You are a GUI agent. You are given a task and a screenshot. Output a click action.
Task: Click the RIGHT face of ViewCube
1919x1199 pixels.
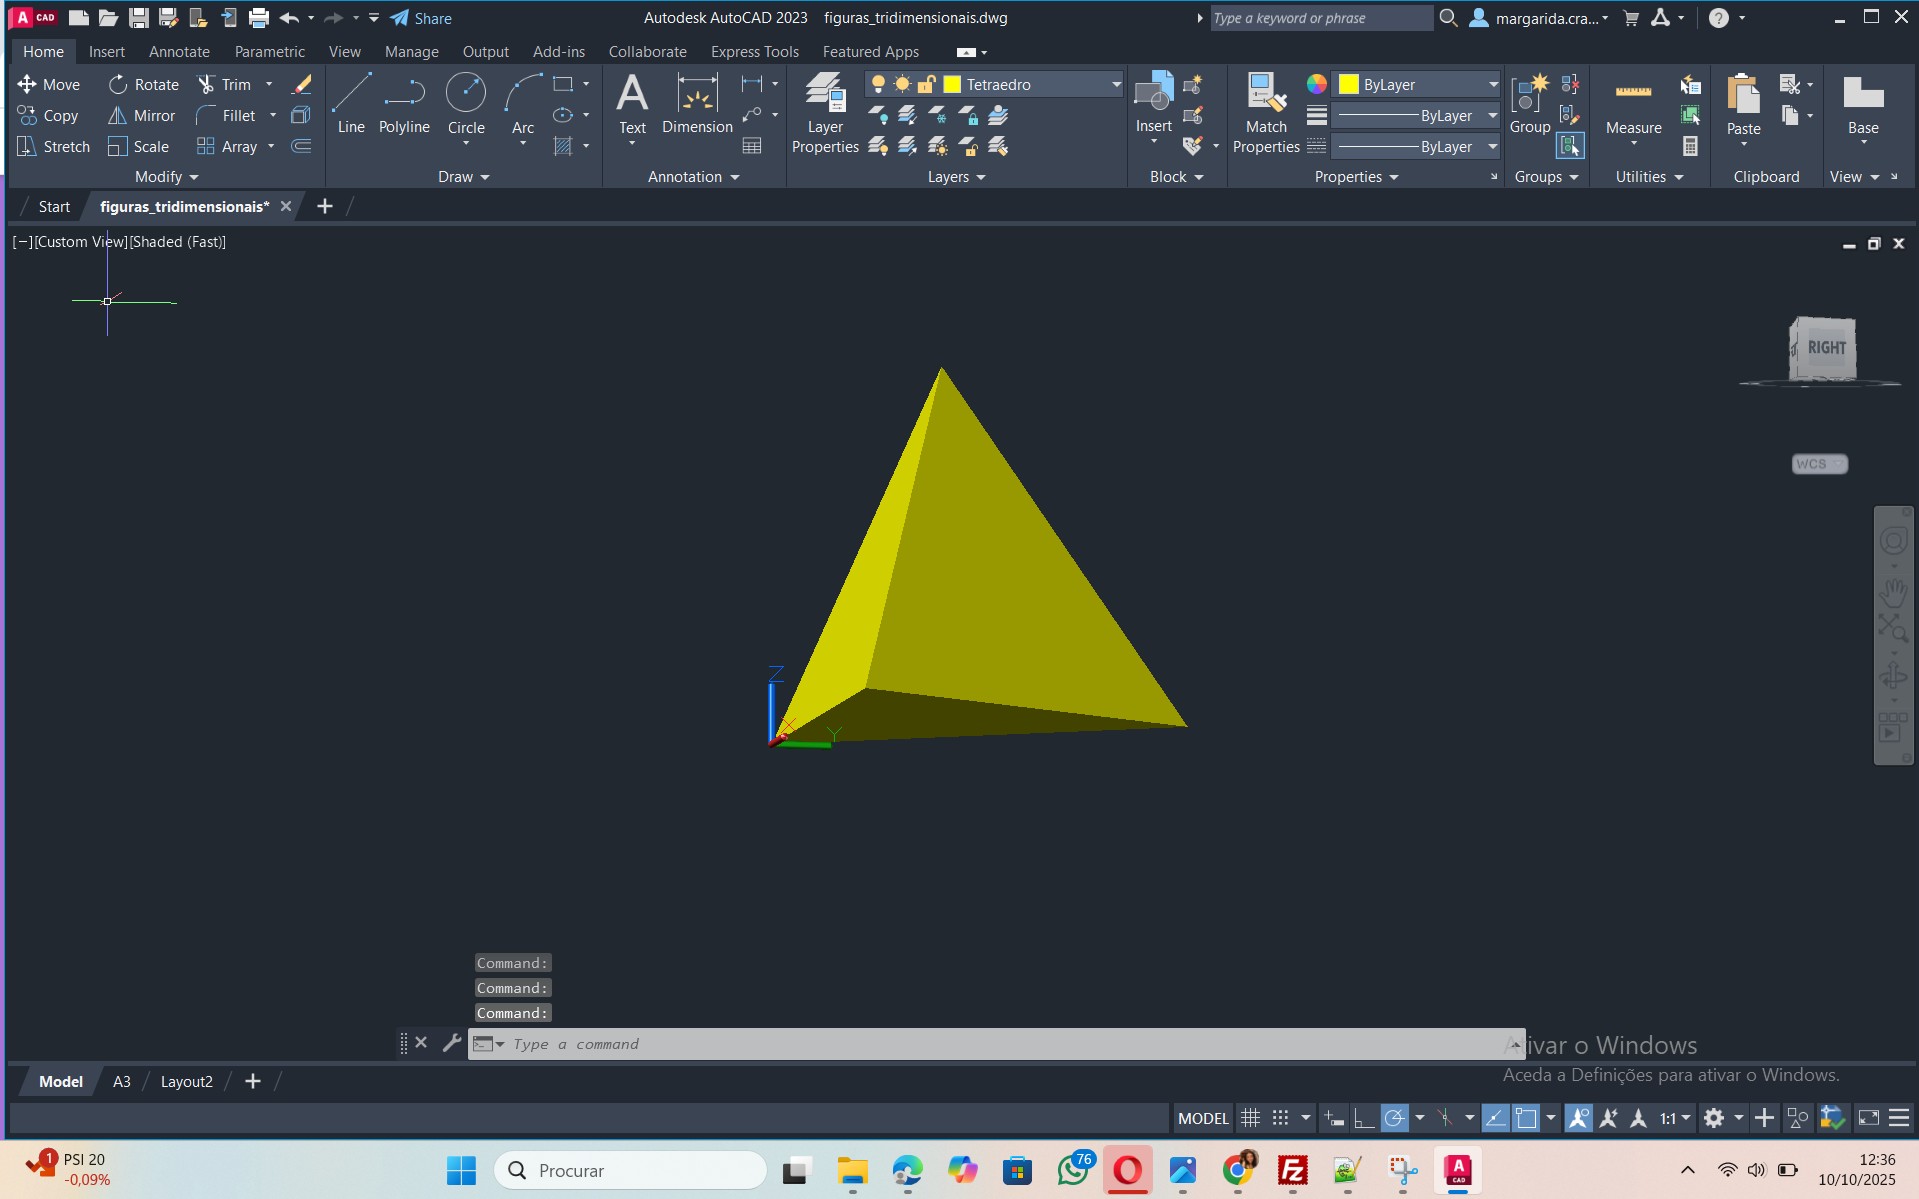click(1826, 348)
